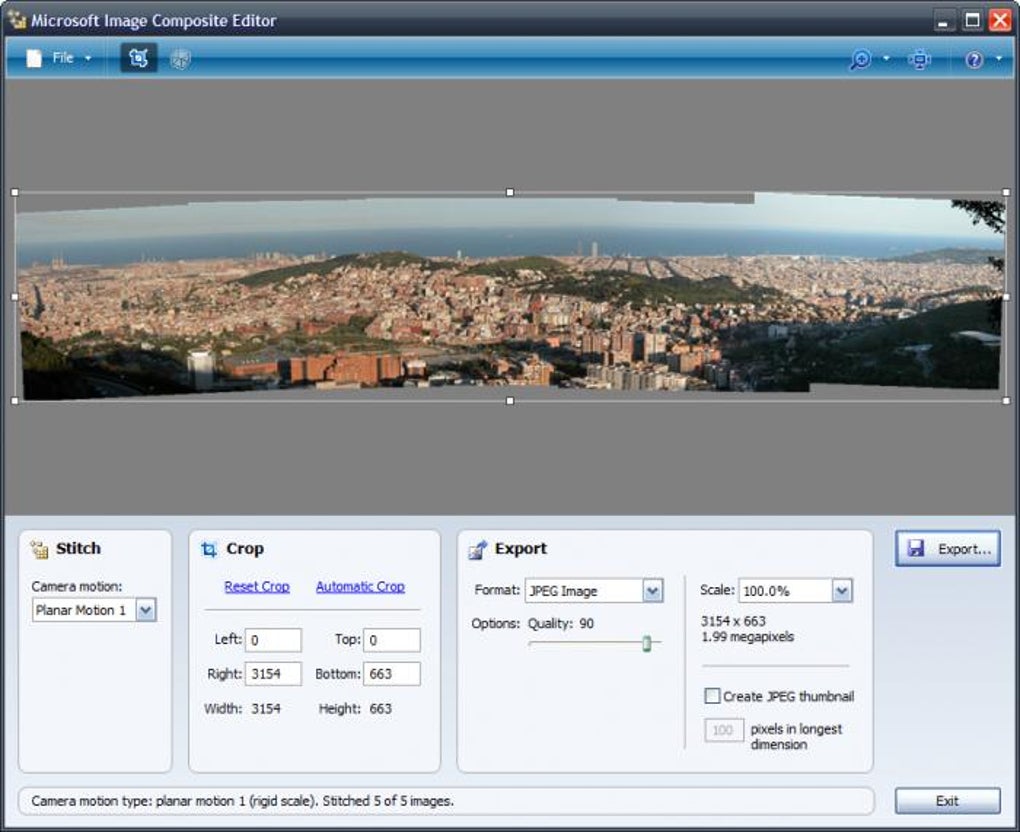Click the Right crop value field

pyautogui.click(x=273, y=674)
